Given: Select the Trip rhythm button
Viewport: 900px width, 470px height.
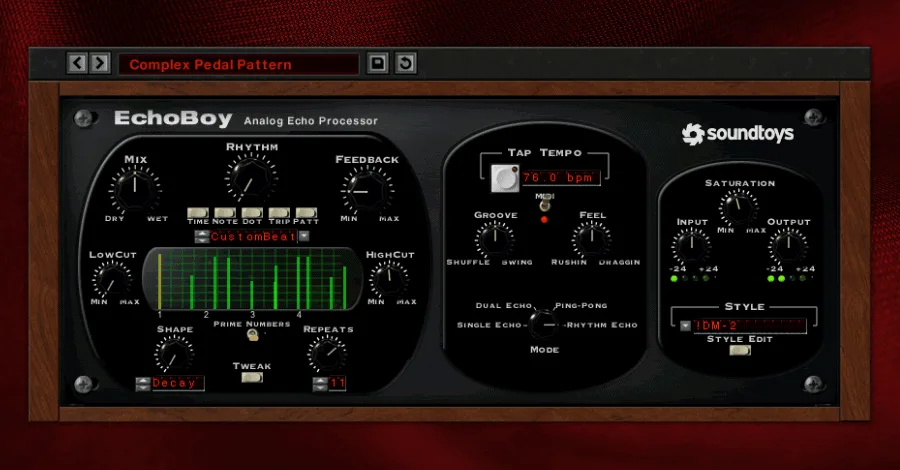Looking at the screenshot, I should pos(279,213).
